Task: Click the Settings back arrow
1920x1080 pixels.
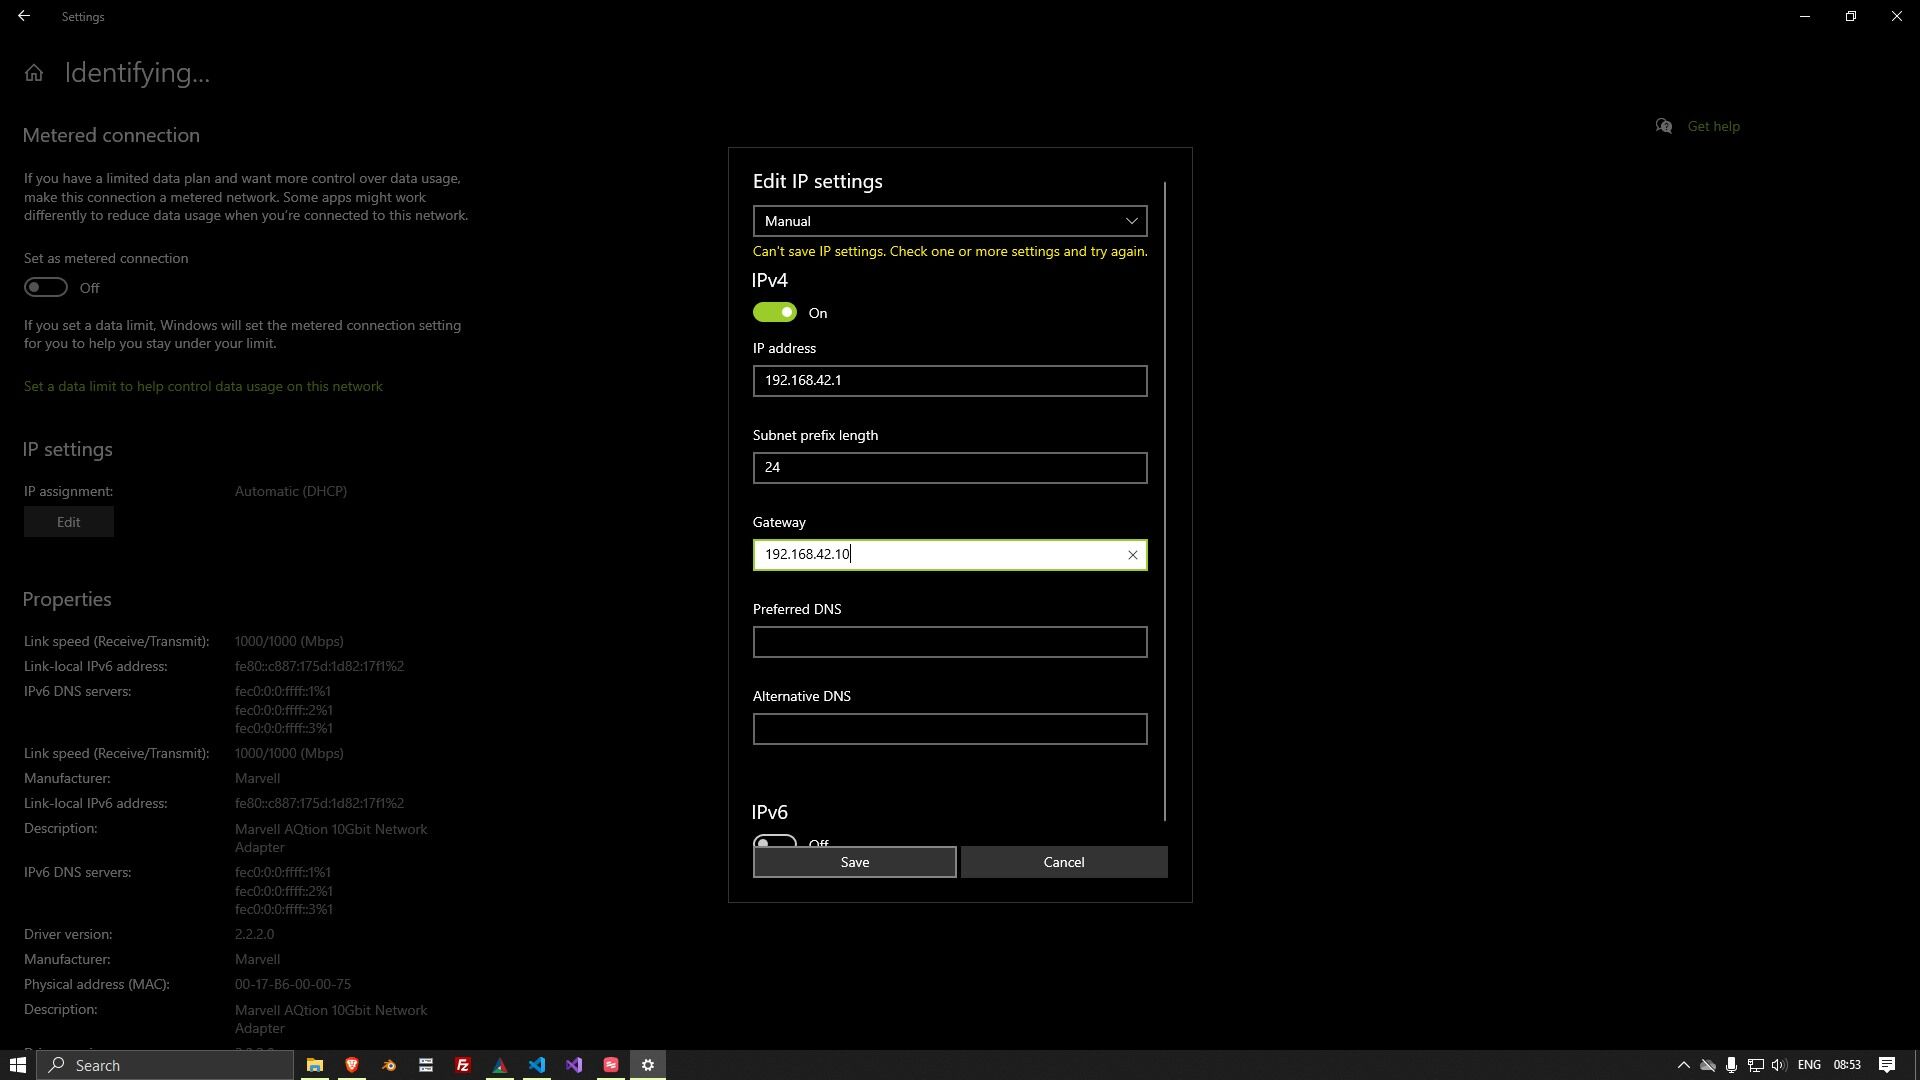Action: click(x=23, y=16)
